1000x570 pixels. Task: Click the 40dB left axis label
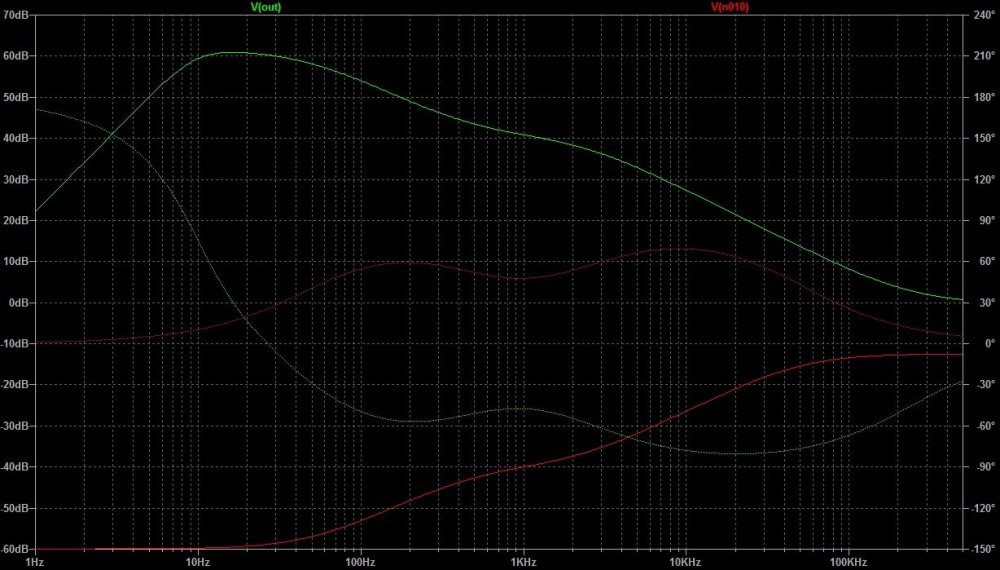point(14,139)
